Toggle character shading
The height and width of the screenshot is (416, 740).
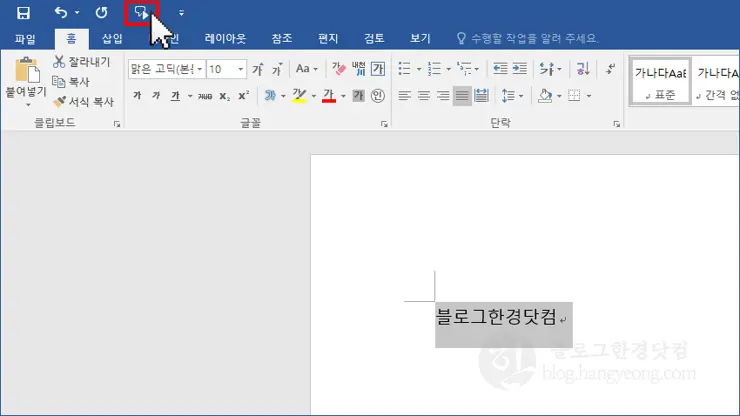click(x=359, y=96)
